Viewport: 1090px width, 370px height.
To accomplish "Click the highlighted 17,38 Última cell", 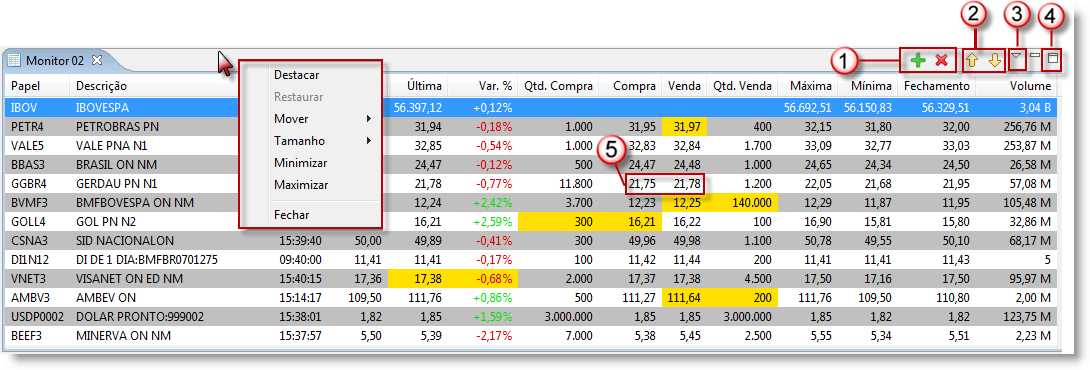I will click(417, 279).
